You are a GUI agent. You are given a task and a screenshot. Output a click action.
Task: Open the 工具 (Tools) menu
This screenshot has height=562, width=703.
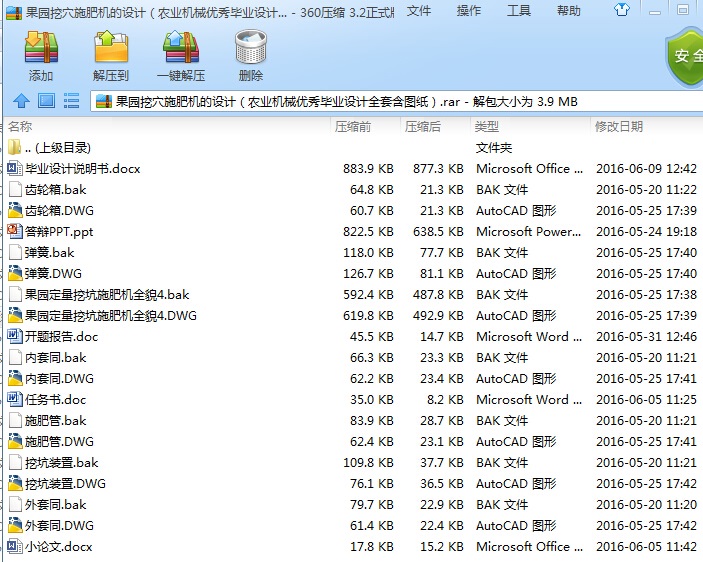[x=518, y=11]
